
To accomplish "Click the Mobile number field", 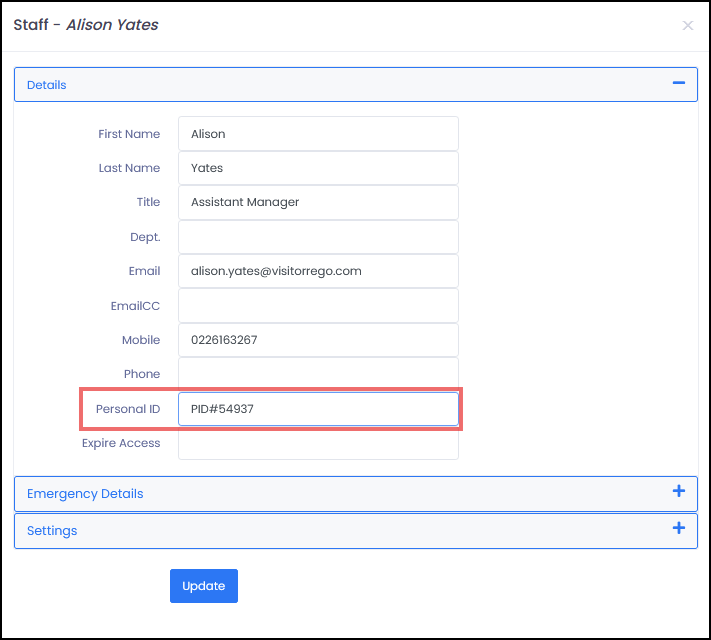I will [x=318, y=340].
